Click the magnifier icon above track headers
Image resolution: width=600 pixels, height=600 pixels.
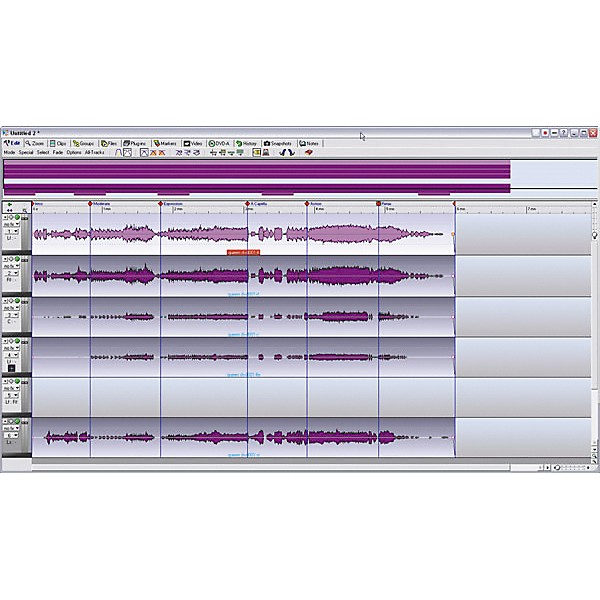24,211
